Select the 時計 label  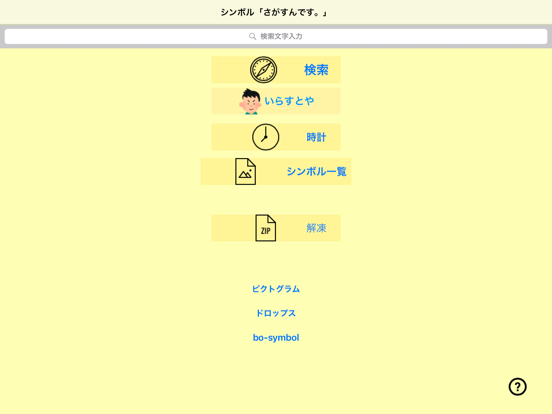316,137
